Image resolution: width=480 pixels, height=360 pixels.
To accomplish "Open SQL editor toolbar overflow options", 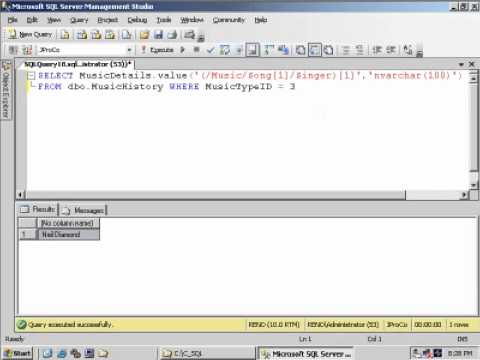I will tap(420, 53).
